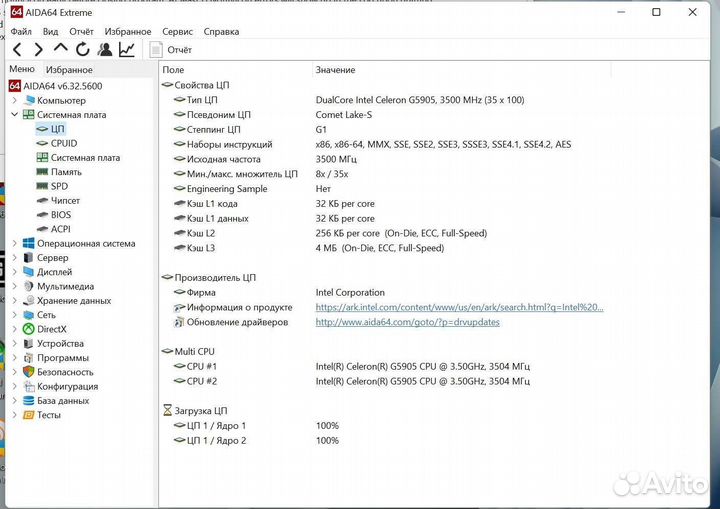Click the Мультимедиа speaker icon
720x509 pixels.
pyautogui.click(x=28, y=286)
